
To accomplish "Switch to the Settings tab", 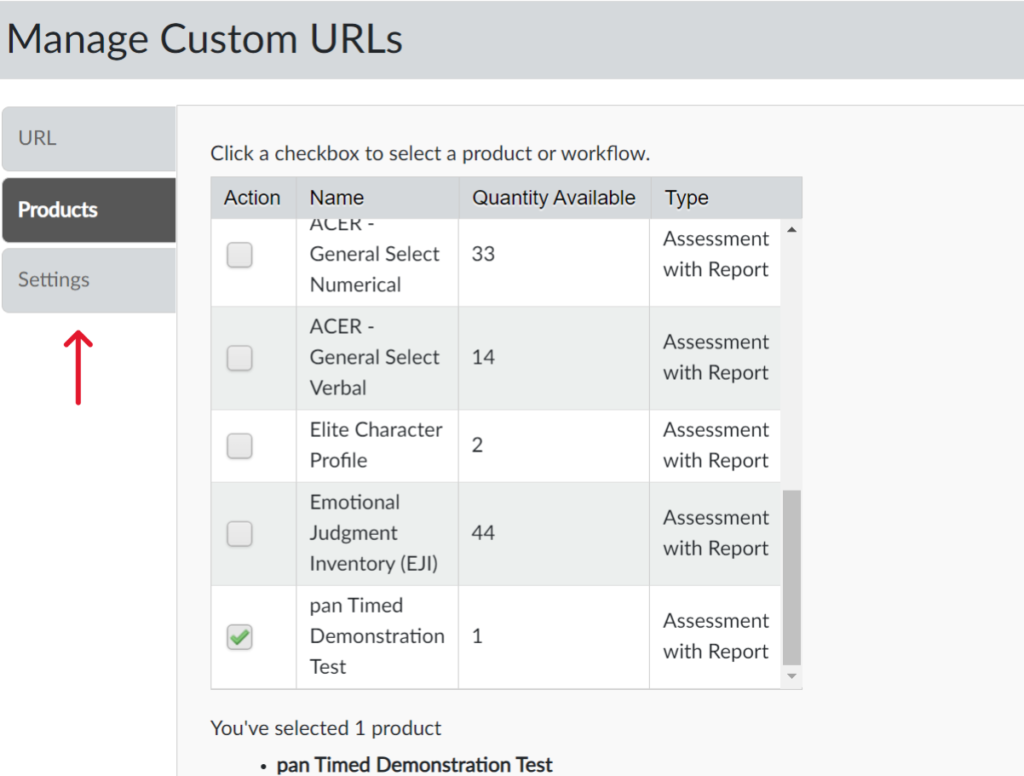I will point(88,280).
